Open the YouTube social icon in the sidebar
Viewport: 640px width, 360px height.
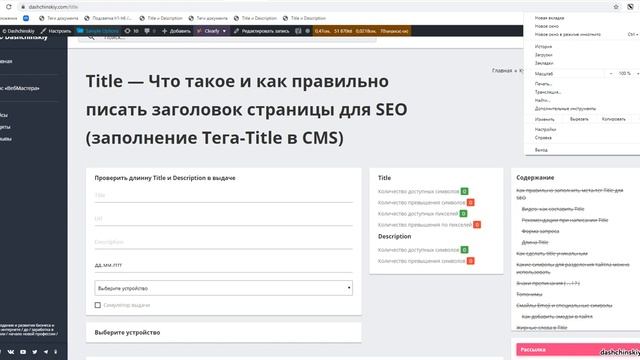tap(23, 352)
